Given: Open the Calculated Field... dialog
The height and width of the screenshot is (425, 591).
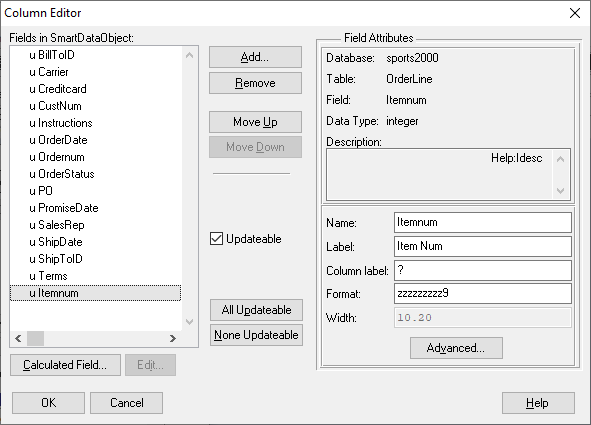Looking at the screenshot, I should click(65, 365).
